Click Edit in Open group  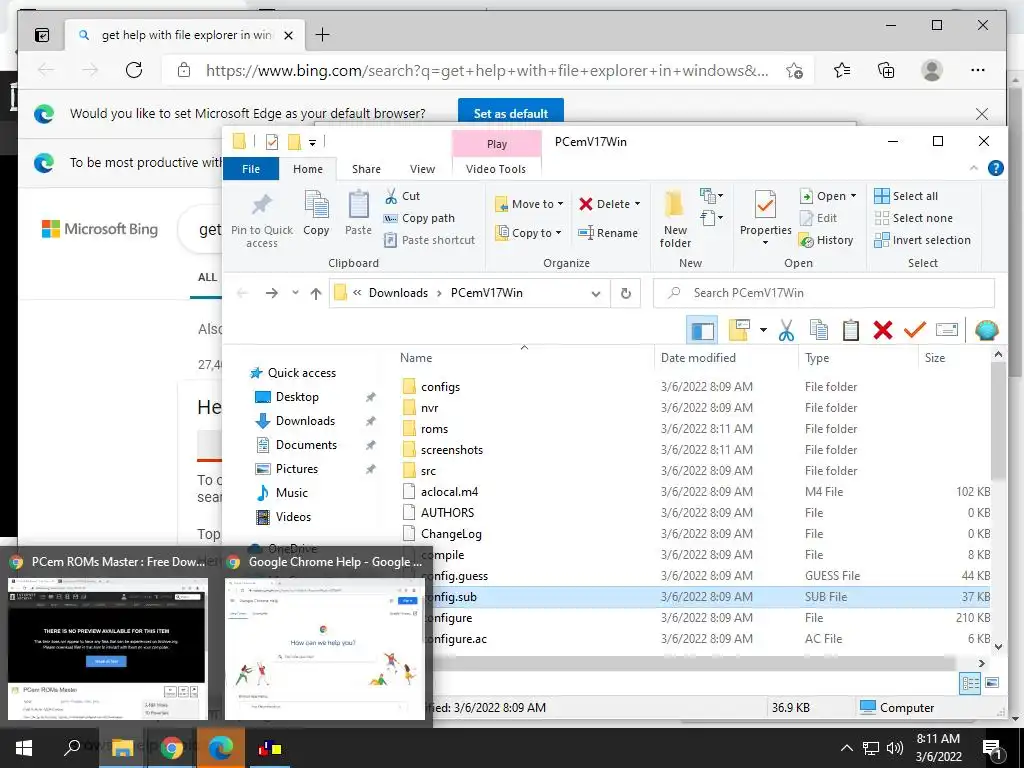click(x=818, y=218)
